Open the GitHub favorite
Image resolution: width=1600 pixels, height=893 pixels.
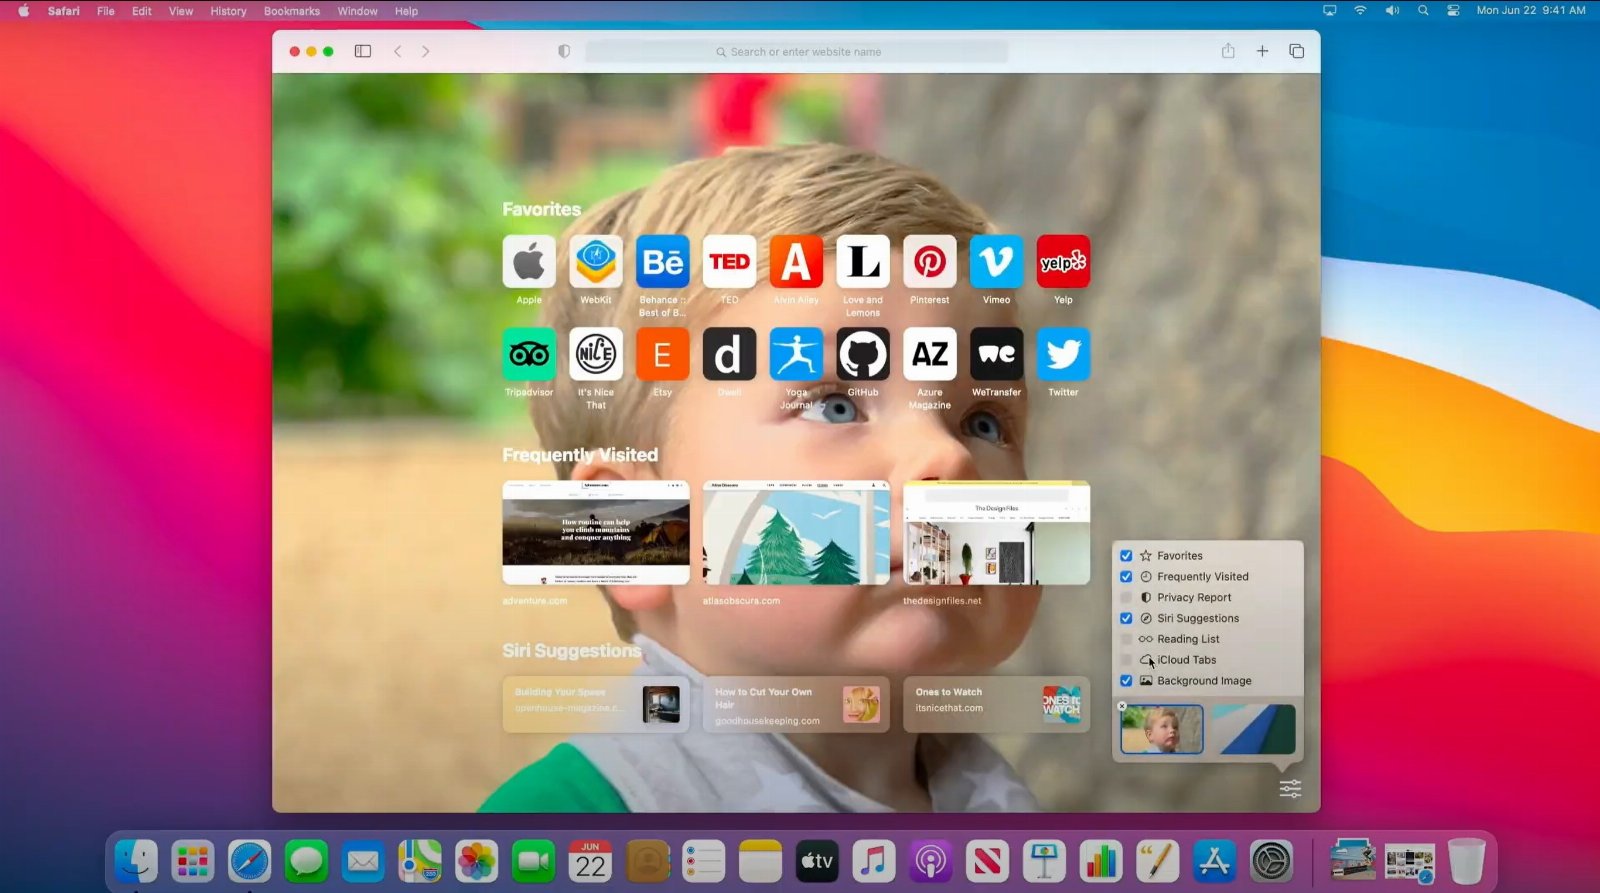click(x=863, y=354)
